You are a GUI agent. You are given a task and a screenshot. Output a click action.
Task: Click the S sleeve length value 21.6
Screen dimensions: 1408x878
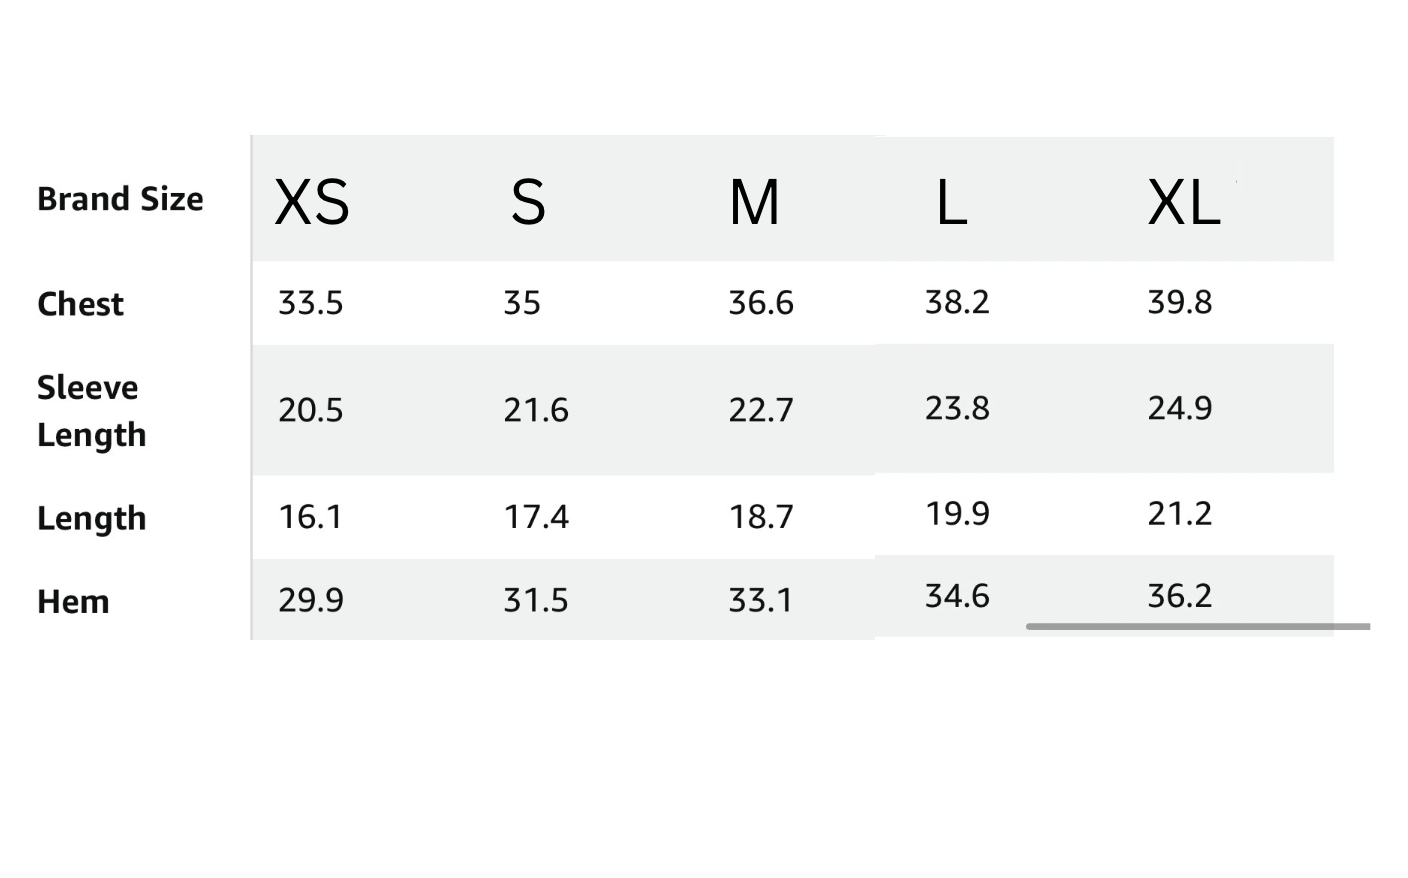click(x=536, y=410)
